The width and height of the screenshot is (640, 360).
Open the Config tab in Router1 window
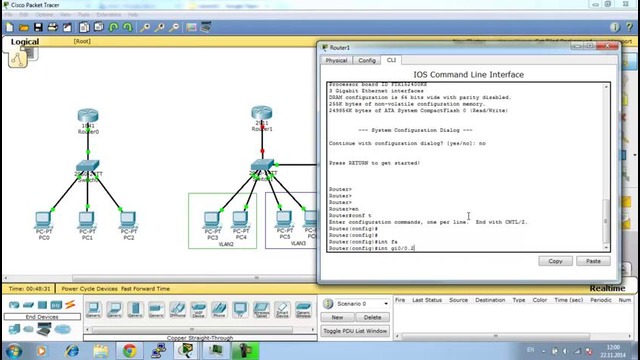[367, 60]
